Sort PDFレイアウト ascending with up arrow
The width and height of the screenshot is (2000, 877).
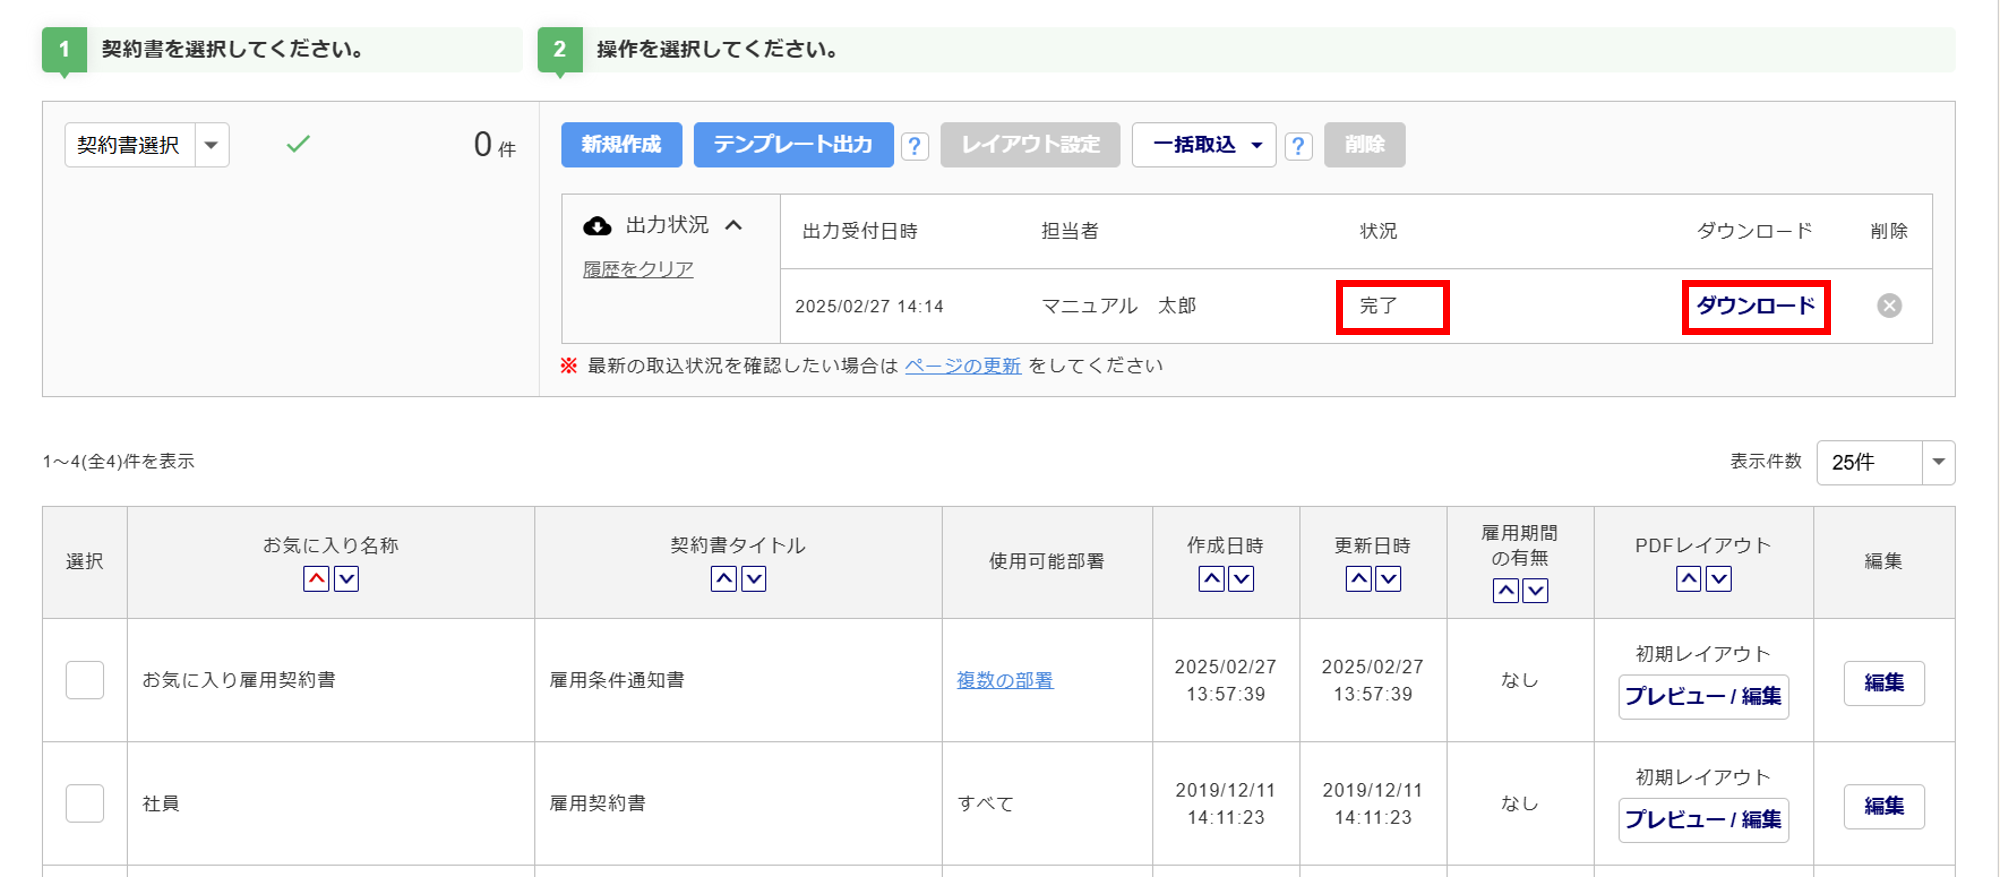(x=1689, y=579)
